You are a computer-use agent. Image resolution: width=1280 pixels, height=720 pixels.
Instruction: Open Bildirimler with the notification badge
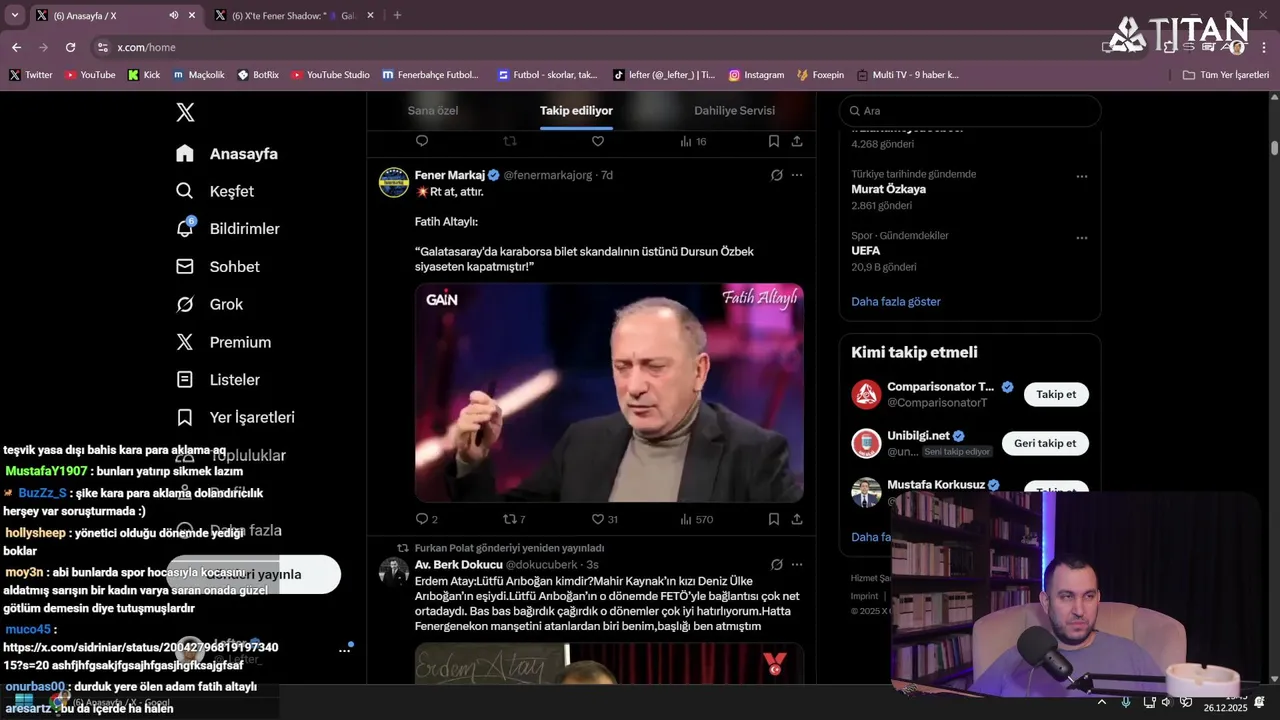click(x=227, y=229)
